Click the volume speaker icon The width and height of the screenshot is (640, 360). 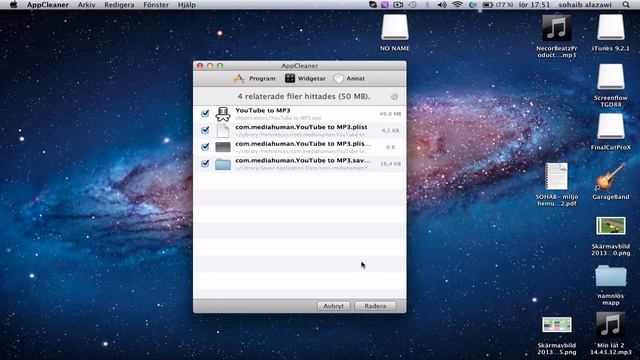click(442, 5)
